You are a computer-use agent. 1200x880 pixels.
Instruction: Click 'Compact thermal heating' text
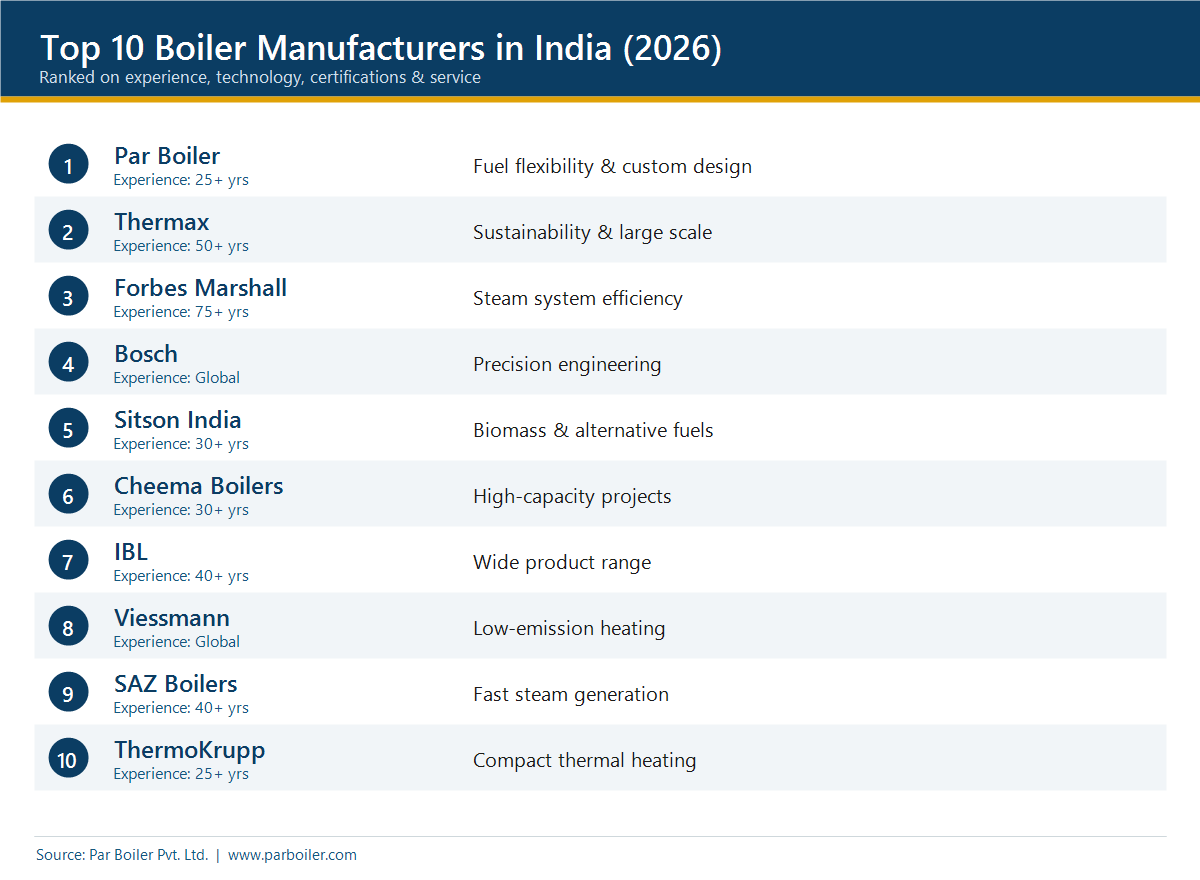(x=584, y=760)
